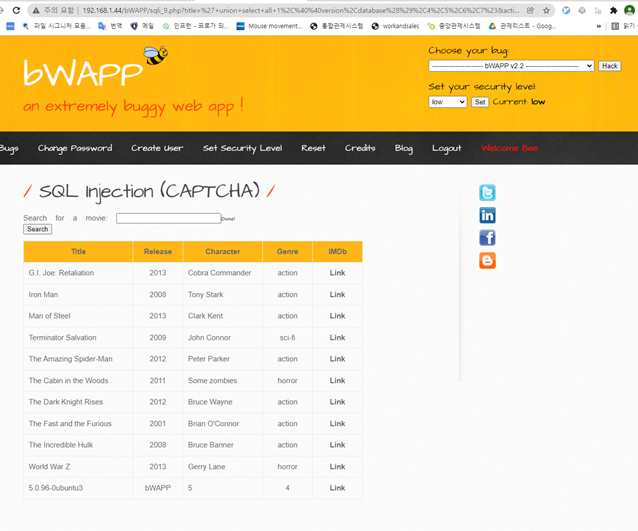Expand the security level dropdown set to low
638x531 pixels.
448,102
